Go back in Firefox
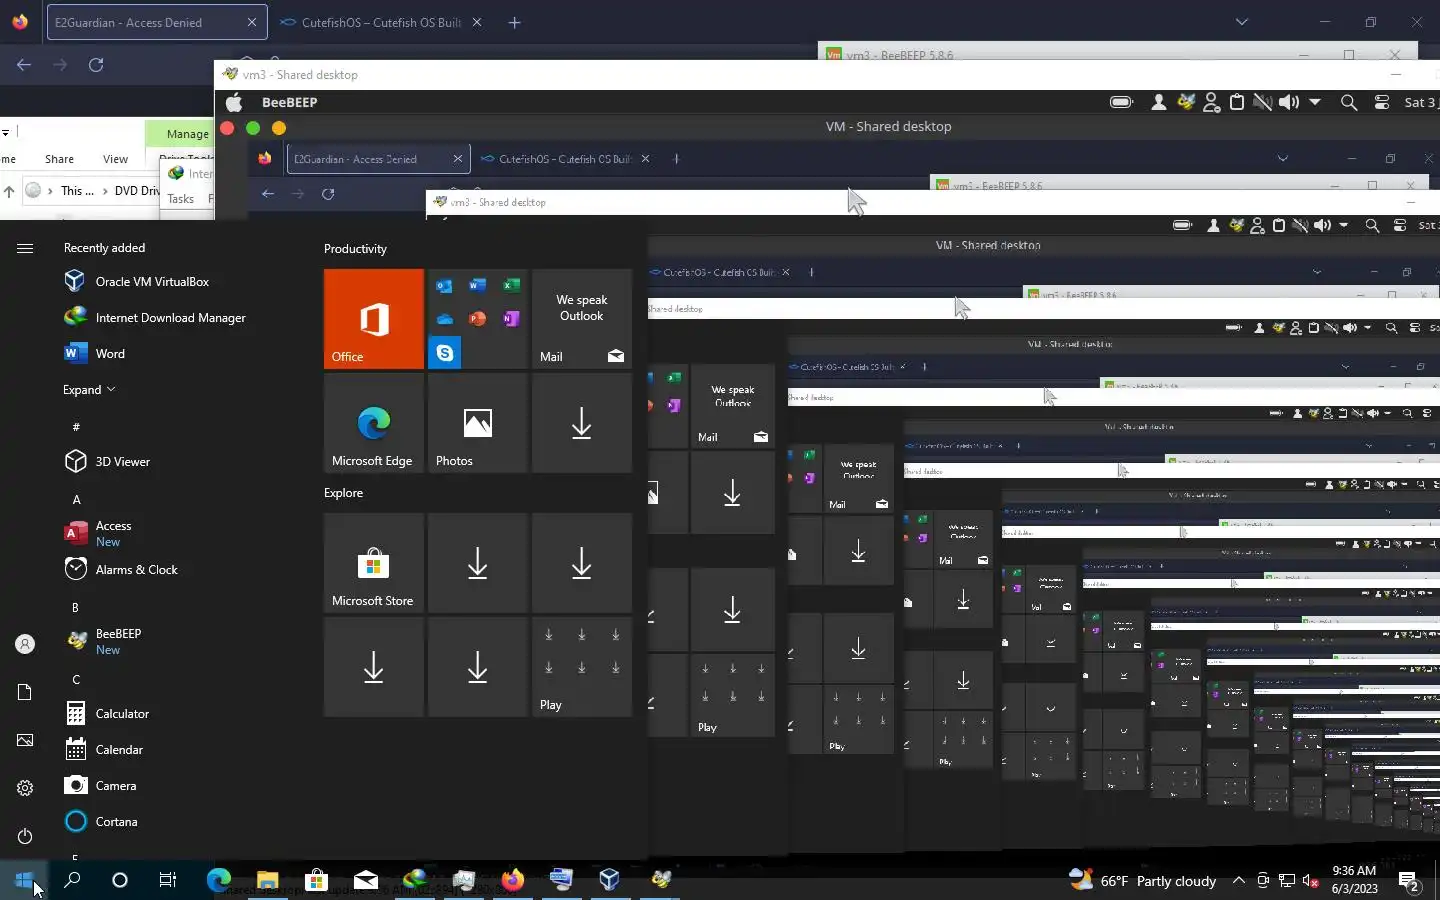Screen dimensions: 1440x900 24,65
